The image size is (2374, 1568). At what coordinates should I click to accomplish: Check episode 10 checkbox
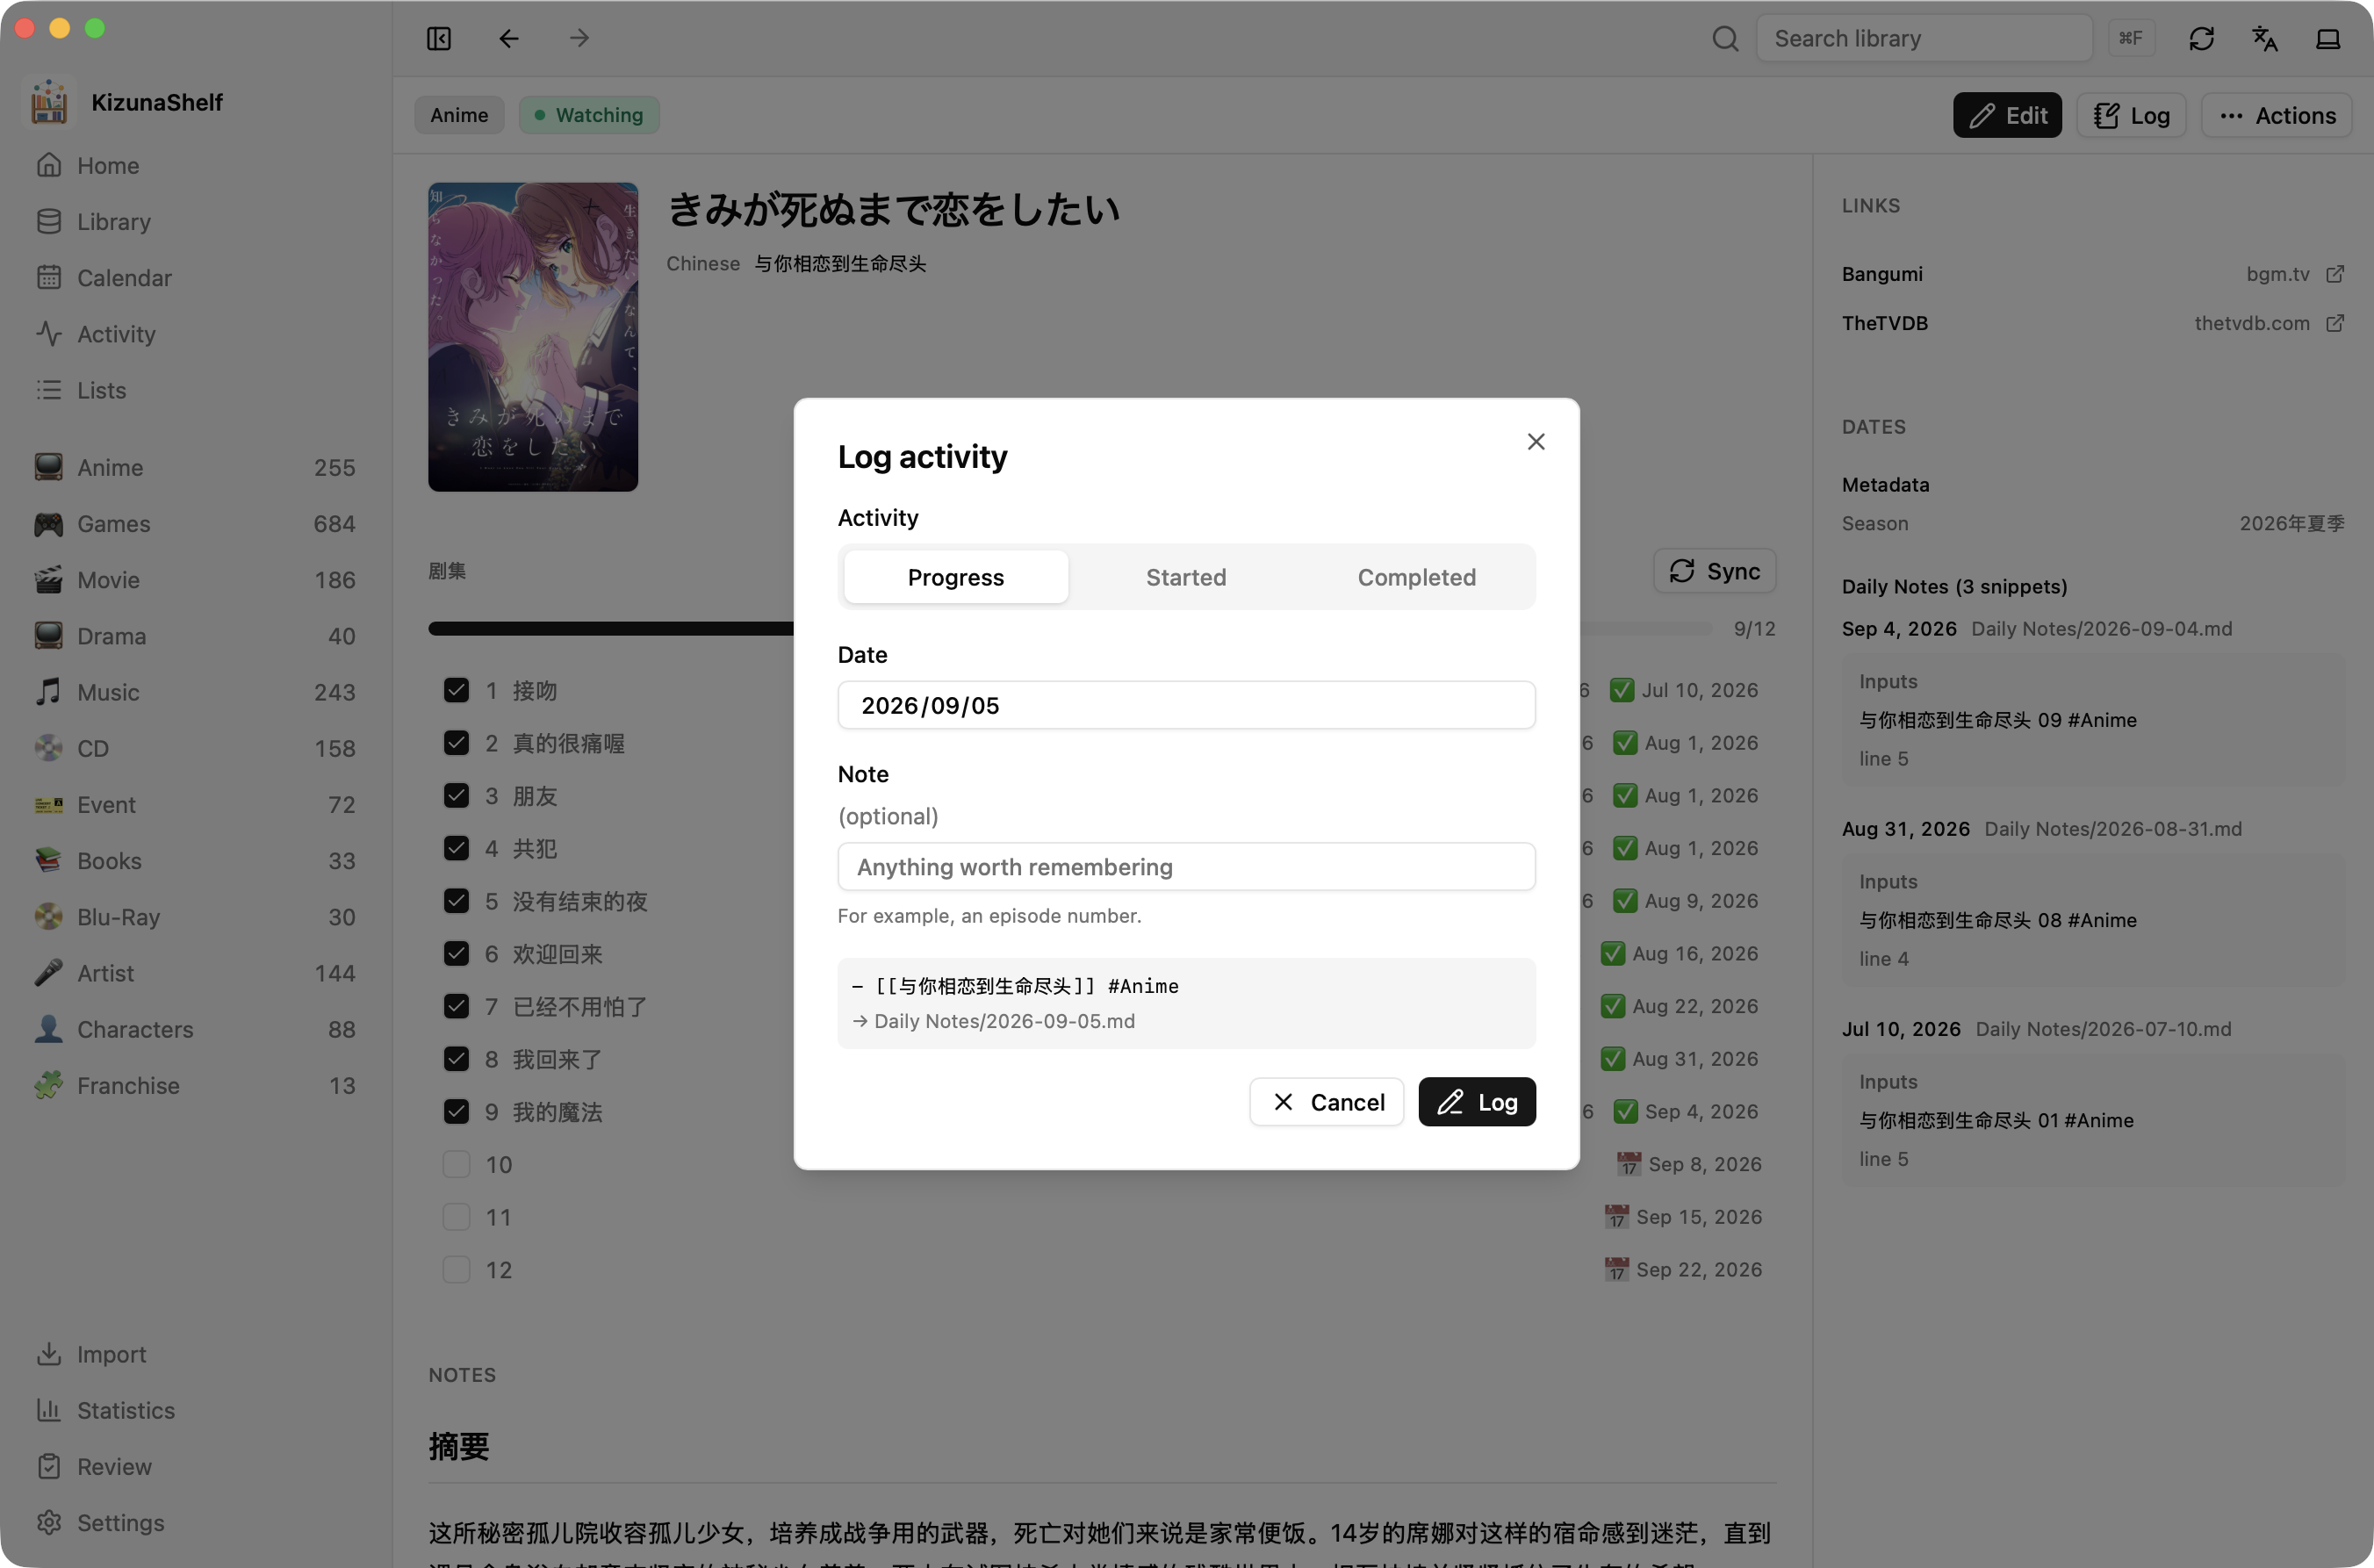point(456,1164)
